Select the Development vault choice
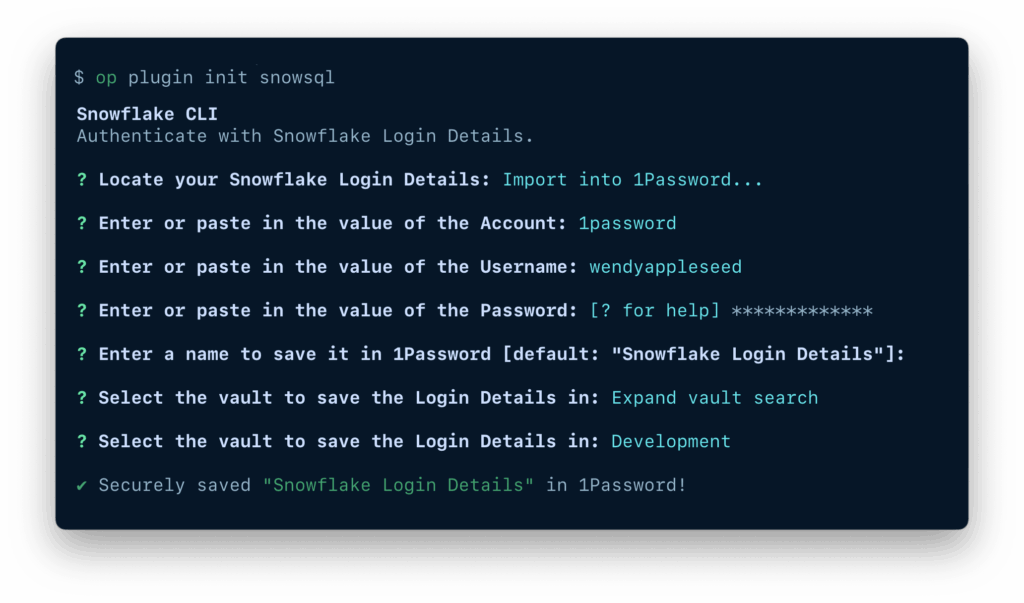The image size is (1024, 603). [671, 442]
